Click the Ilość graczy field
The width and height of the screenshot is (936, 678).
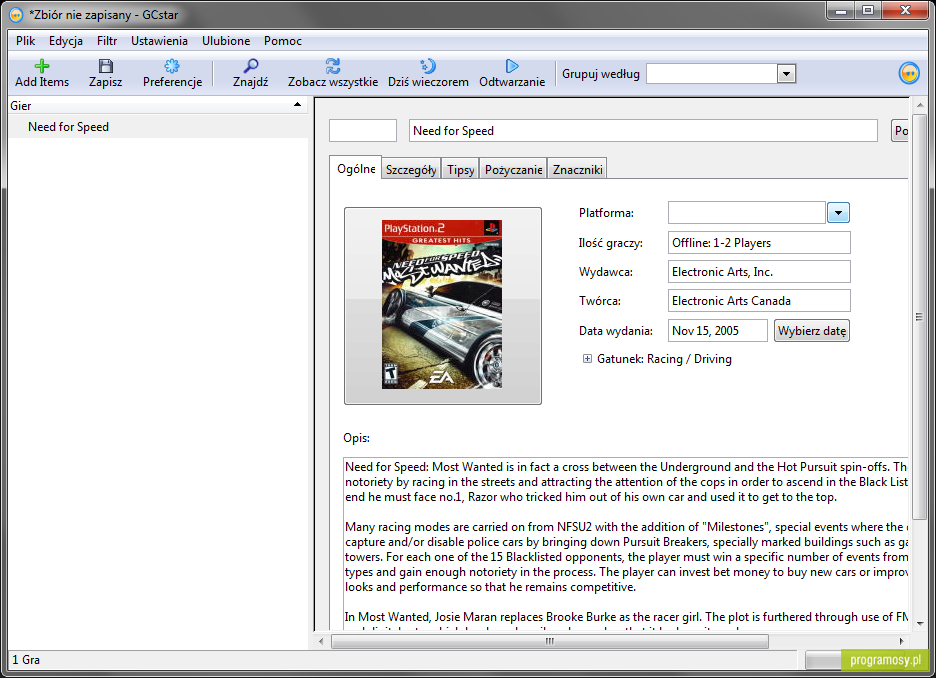point(759,243)
